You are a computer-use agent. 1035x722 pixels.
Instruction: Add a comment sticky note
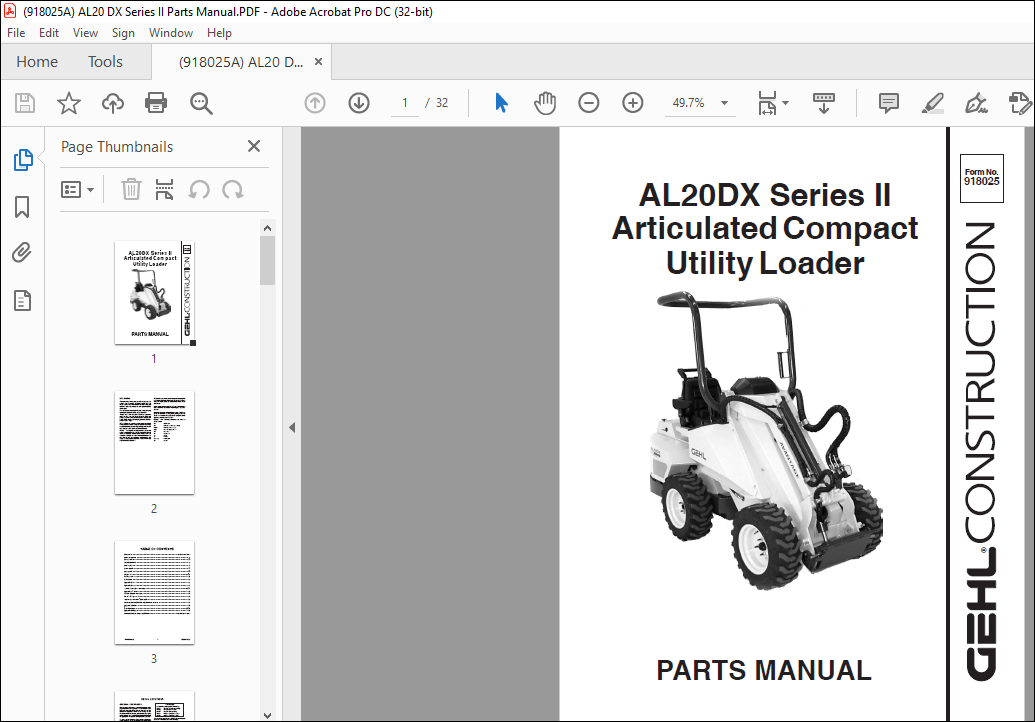(x=888, y=103)
